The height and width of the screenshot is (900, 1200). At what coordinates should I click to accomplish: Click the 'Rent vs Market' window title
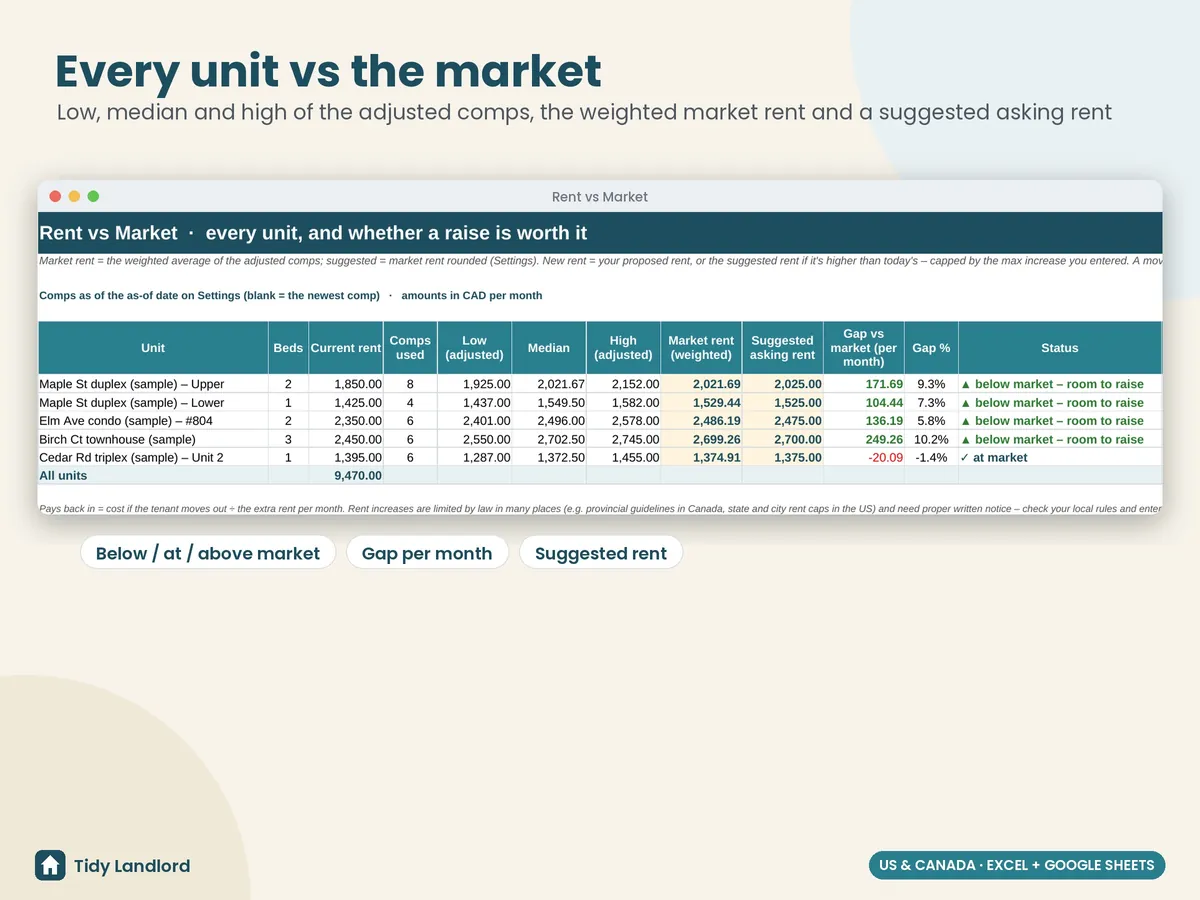pos(600,197)
